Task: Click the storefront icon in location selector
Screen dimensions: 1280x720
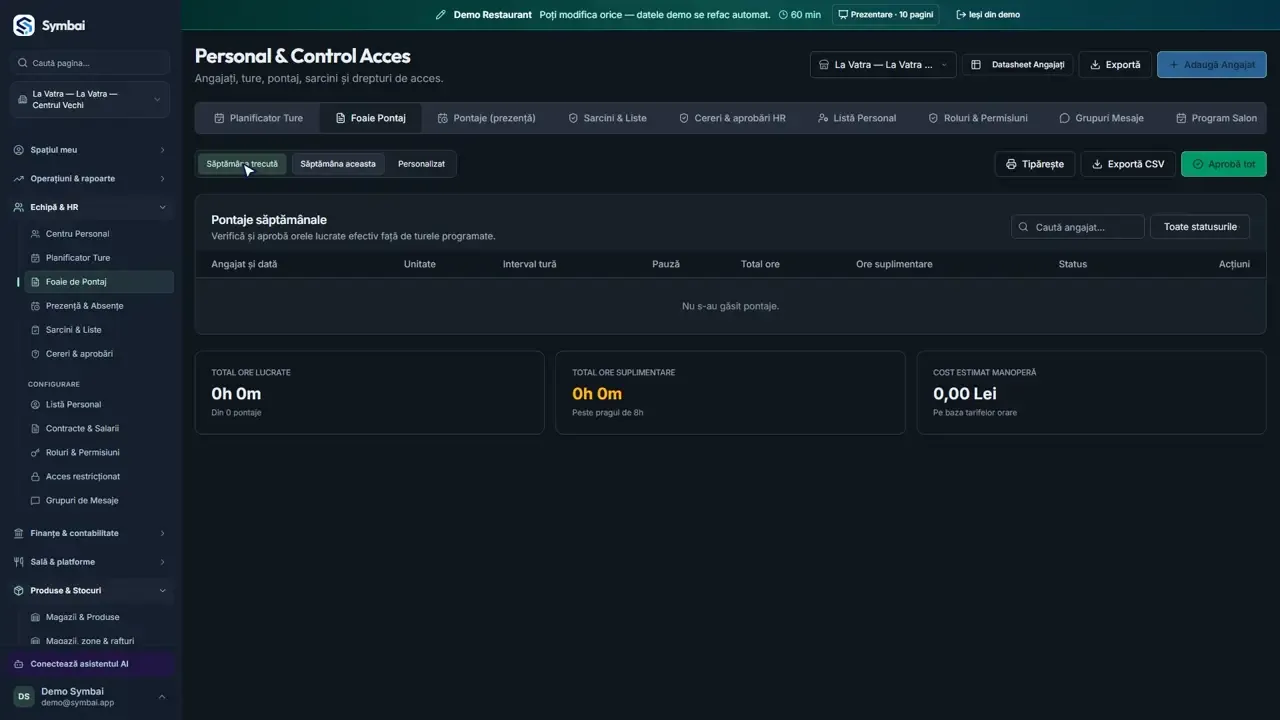Action: [x=824, y=65]
